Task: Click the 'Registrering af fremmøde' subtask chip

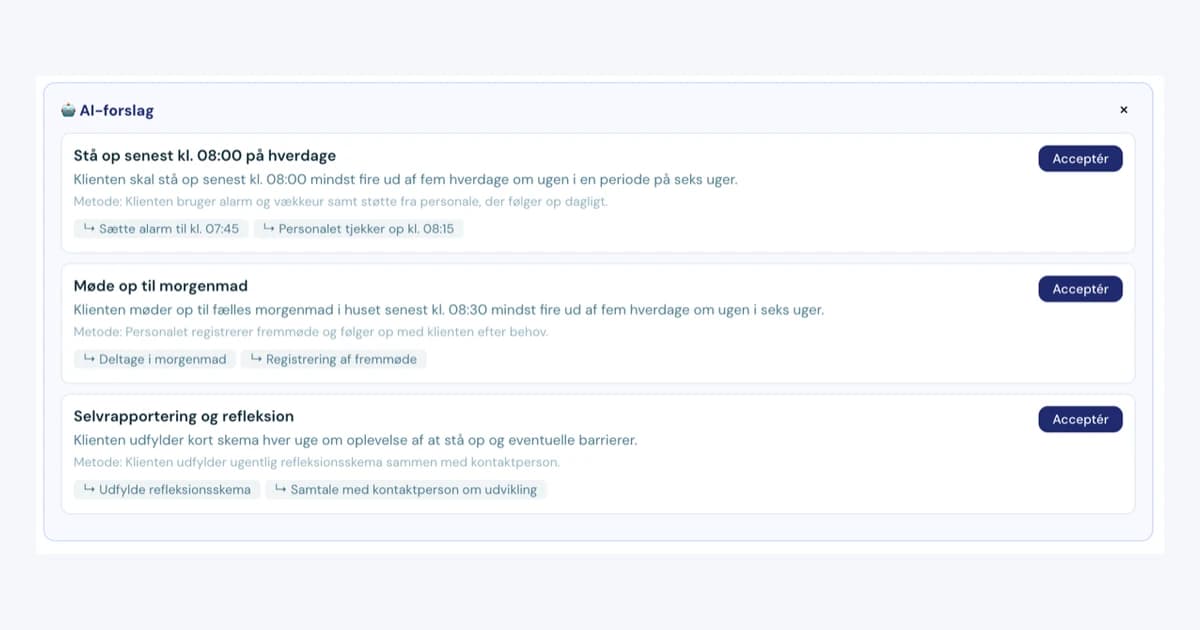Action: click(x=334, y=359)
